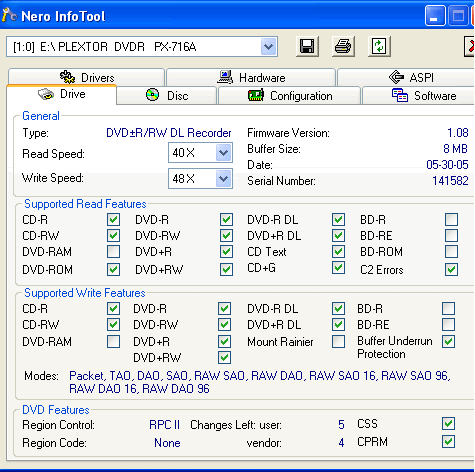
Task: Go to the Configuration tab
Action: [x=289, y=95]
